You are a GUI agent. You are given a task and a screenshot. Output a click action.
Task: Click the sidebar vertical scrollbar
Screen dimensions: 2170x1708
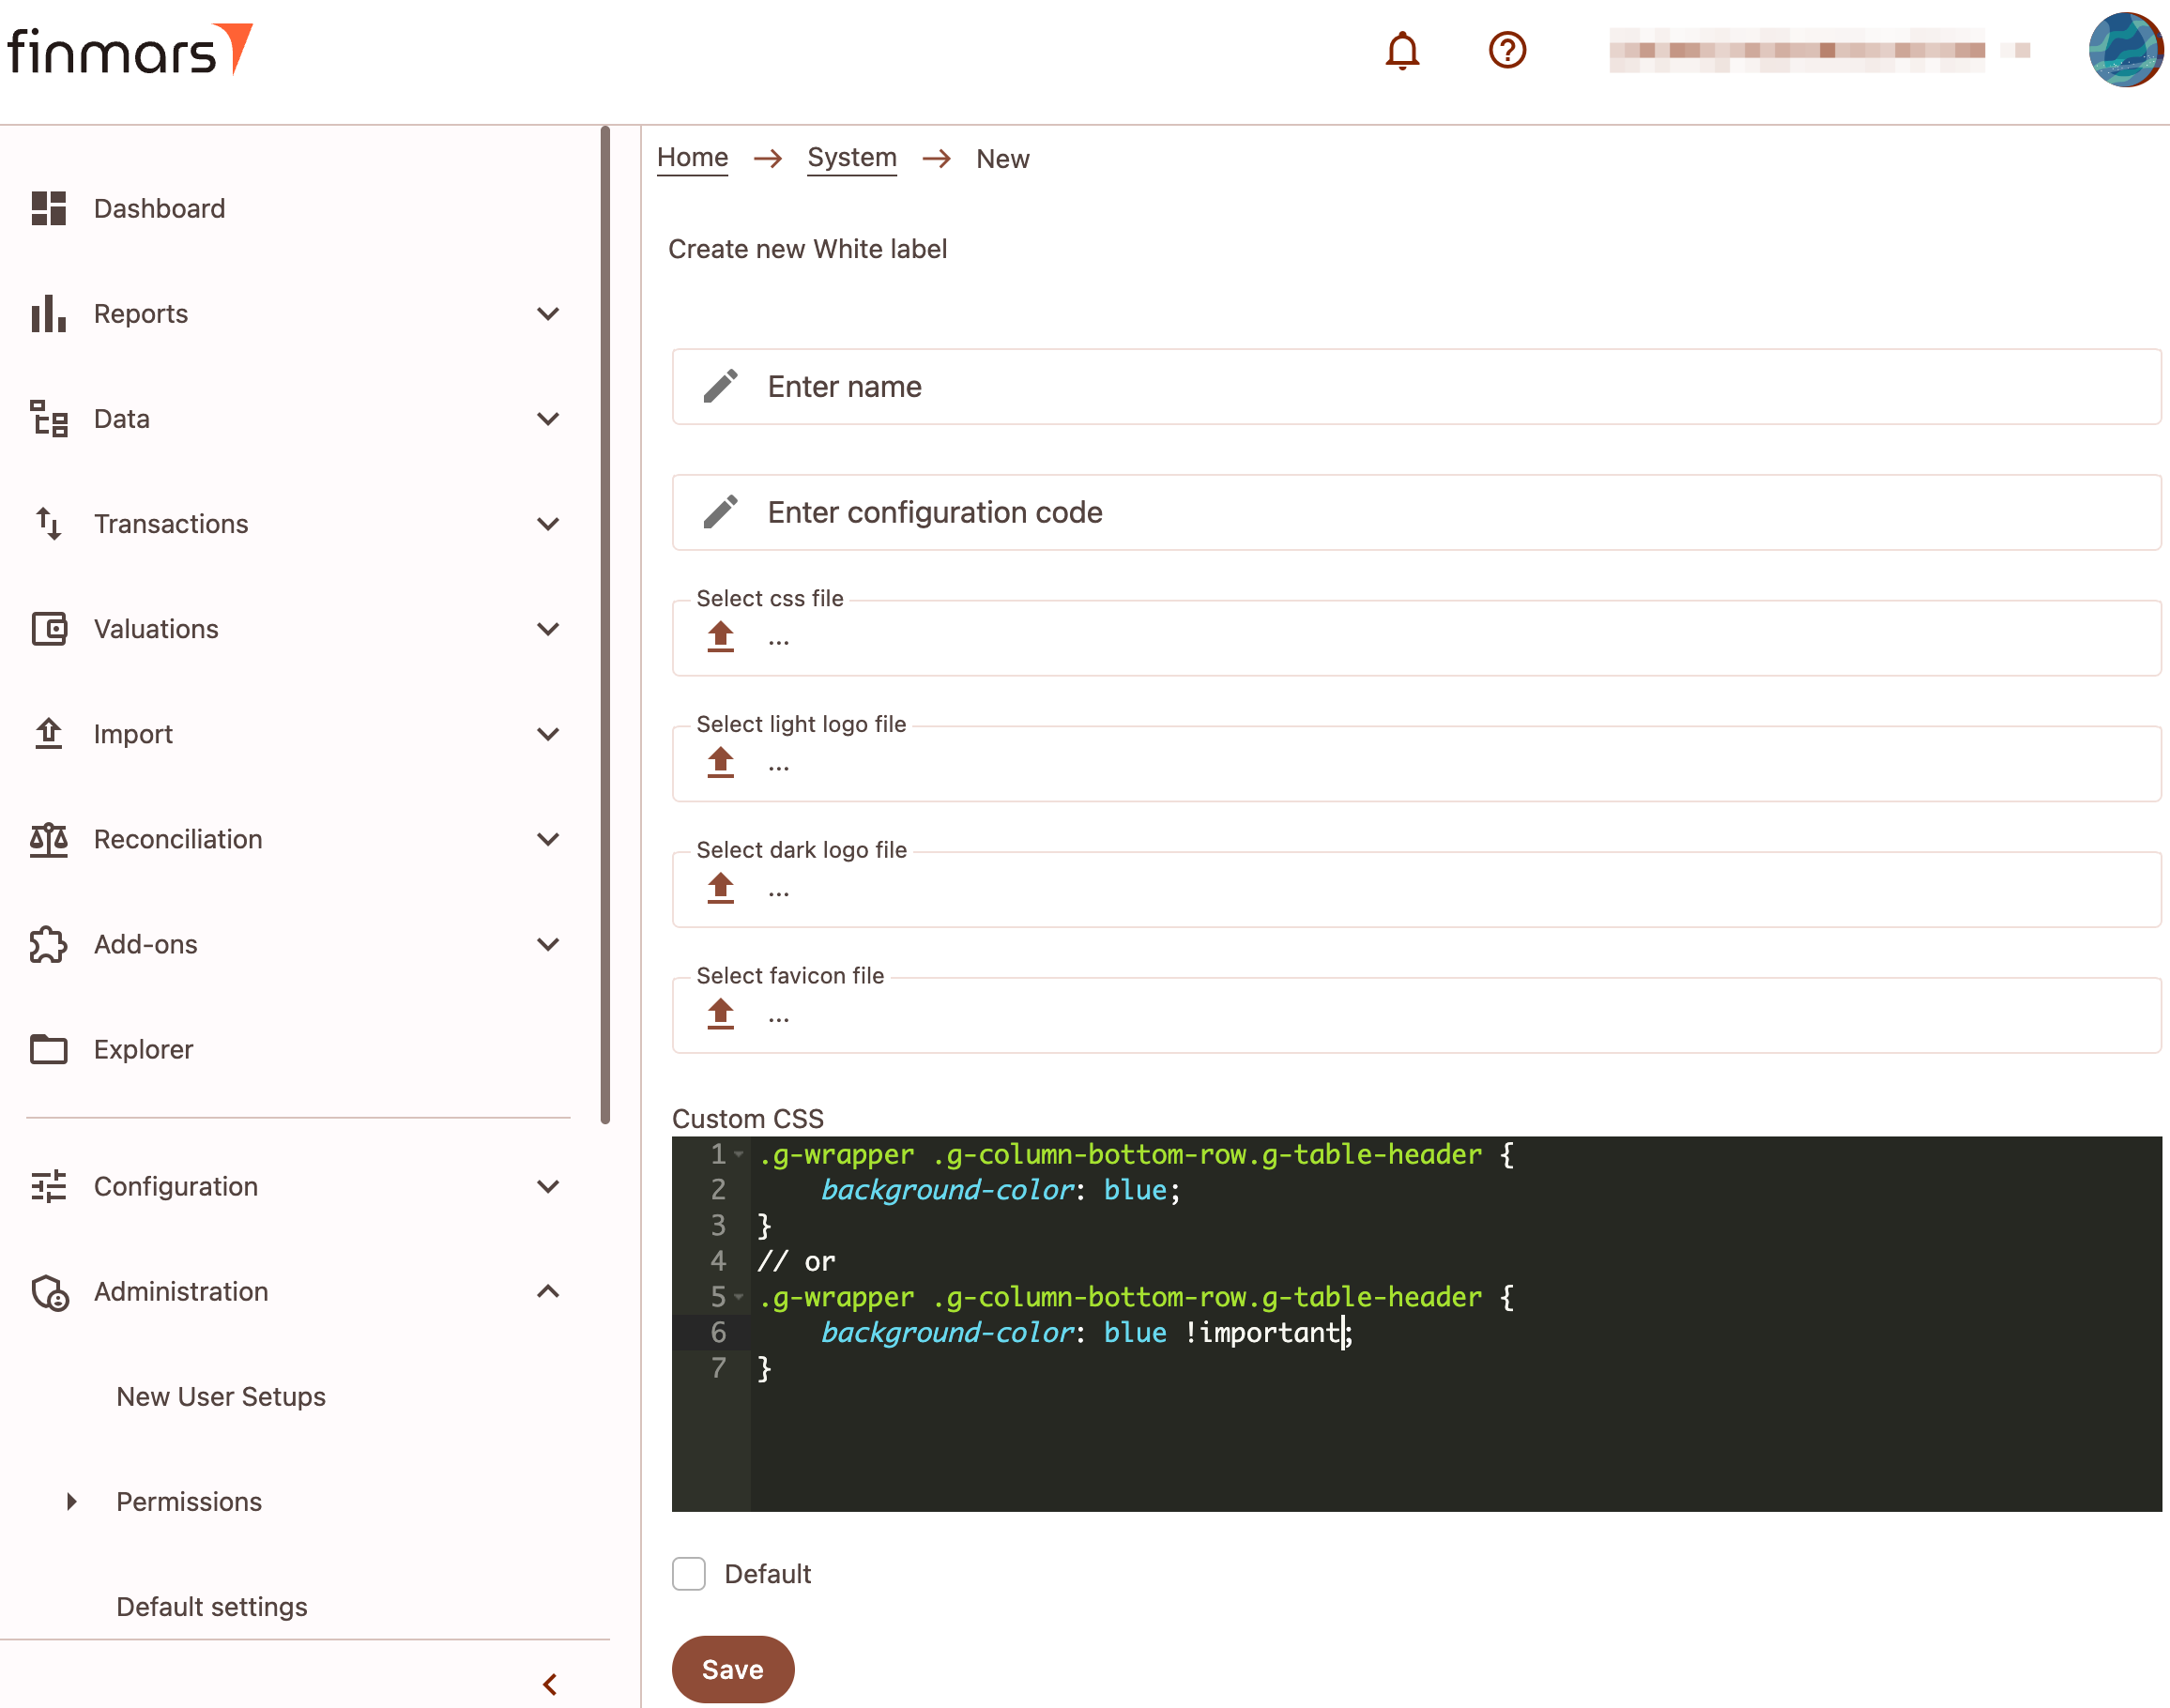(x=605, y=625)
